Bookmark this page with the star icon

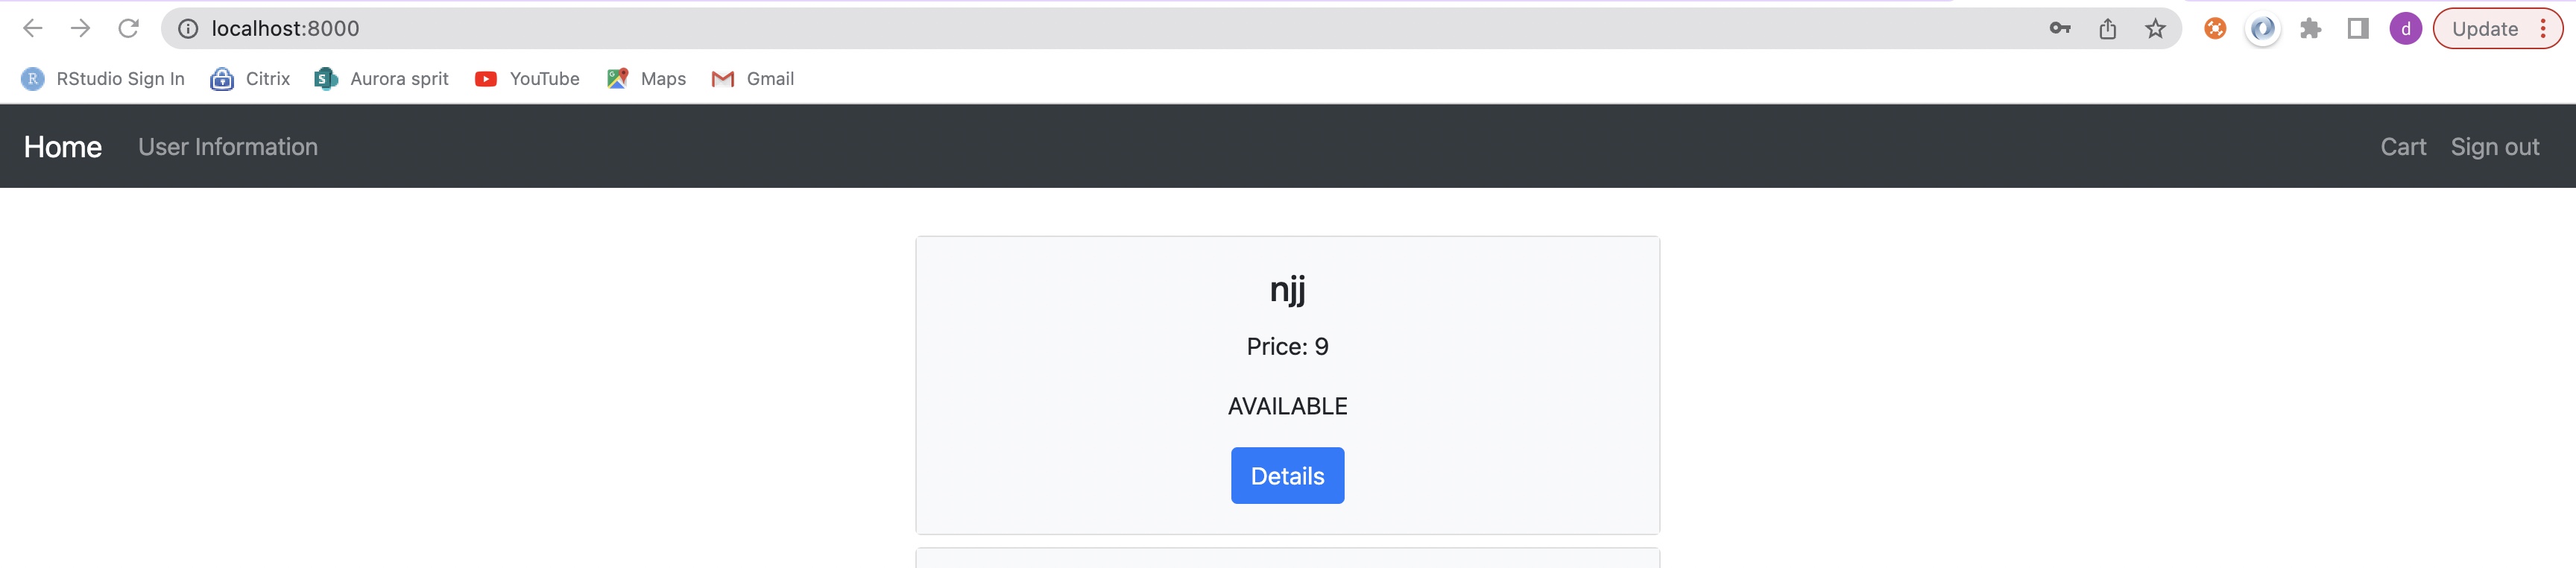point(2156,29)
